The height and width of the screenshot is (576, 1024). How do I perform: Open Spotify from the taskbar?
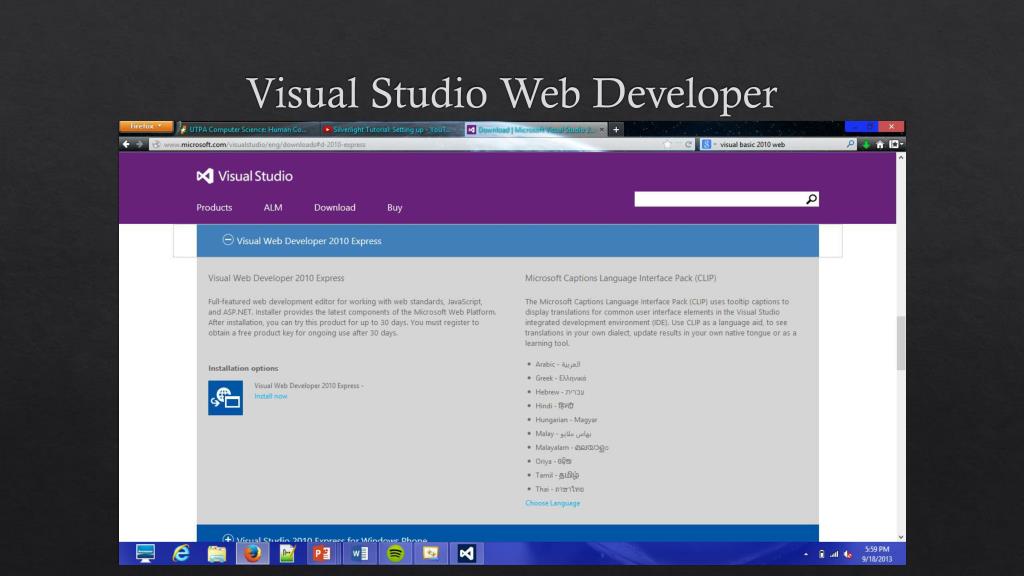coord(395,553)
